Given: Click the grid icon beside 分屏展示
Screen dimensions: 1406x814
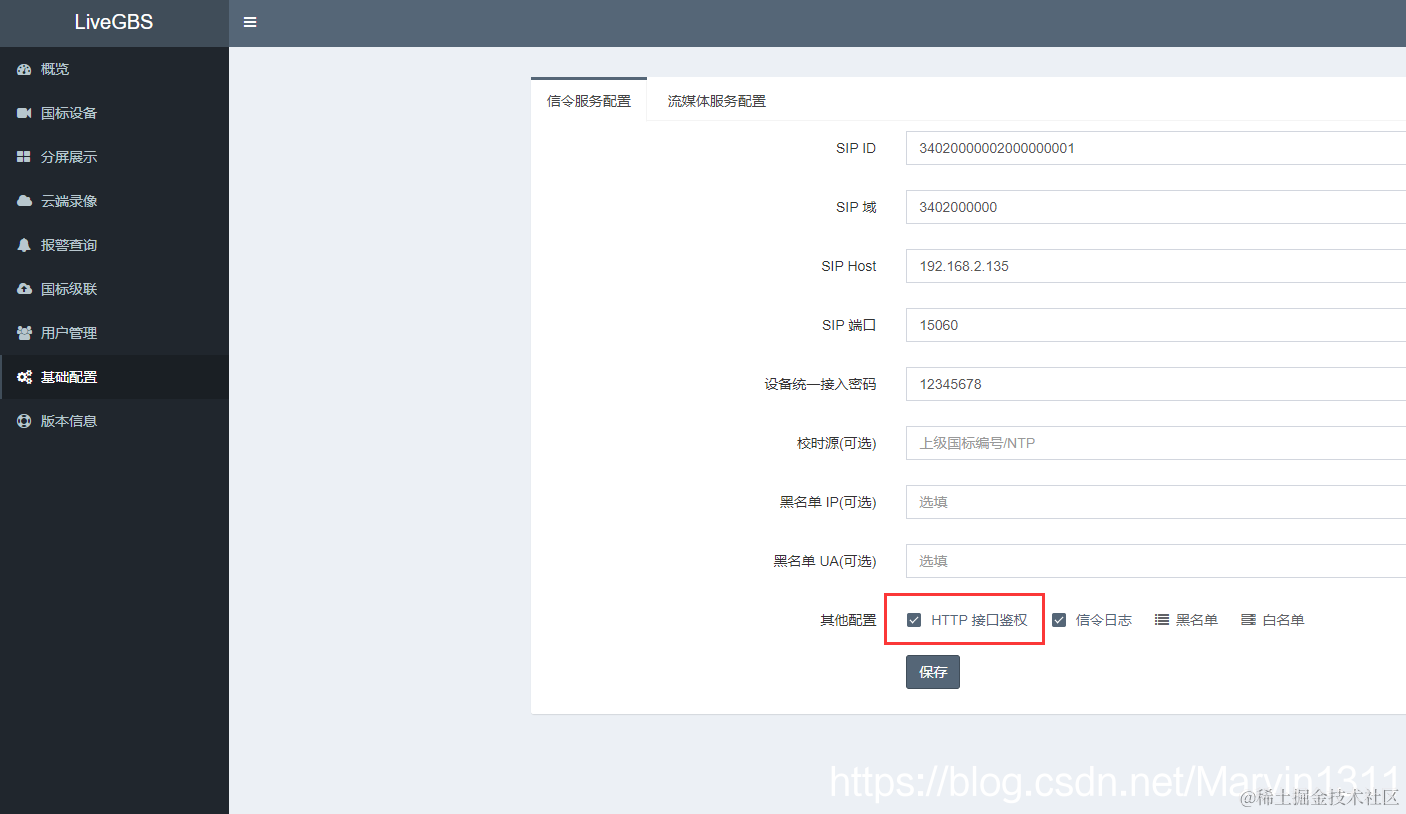Looking at the screenshot, I should pos(24,157).
